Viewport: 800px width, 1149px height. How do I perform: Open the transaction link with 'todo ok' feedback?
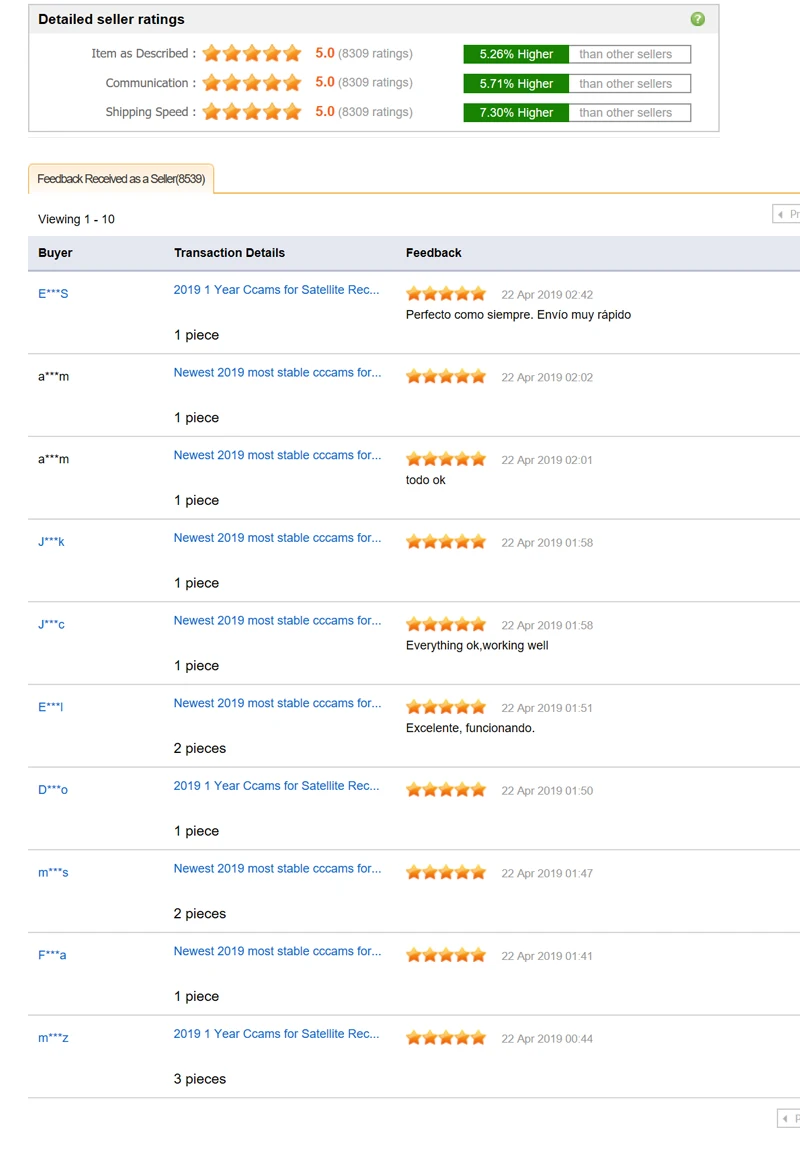click(277, 456)
